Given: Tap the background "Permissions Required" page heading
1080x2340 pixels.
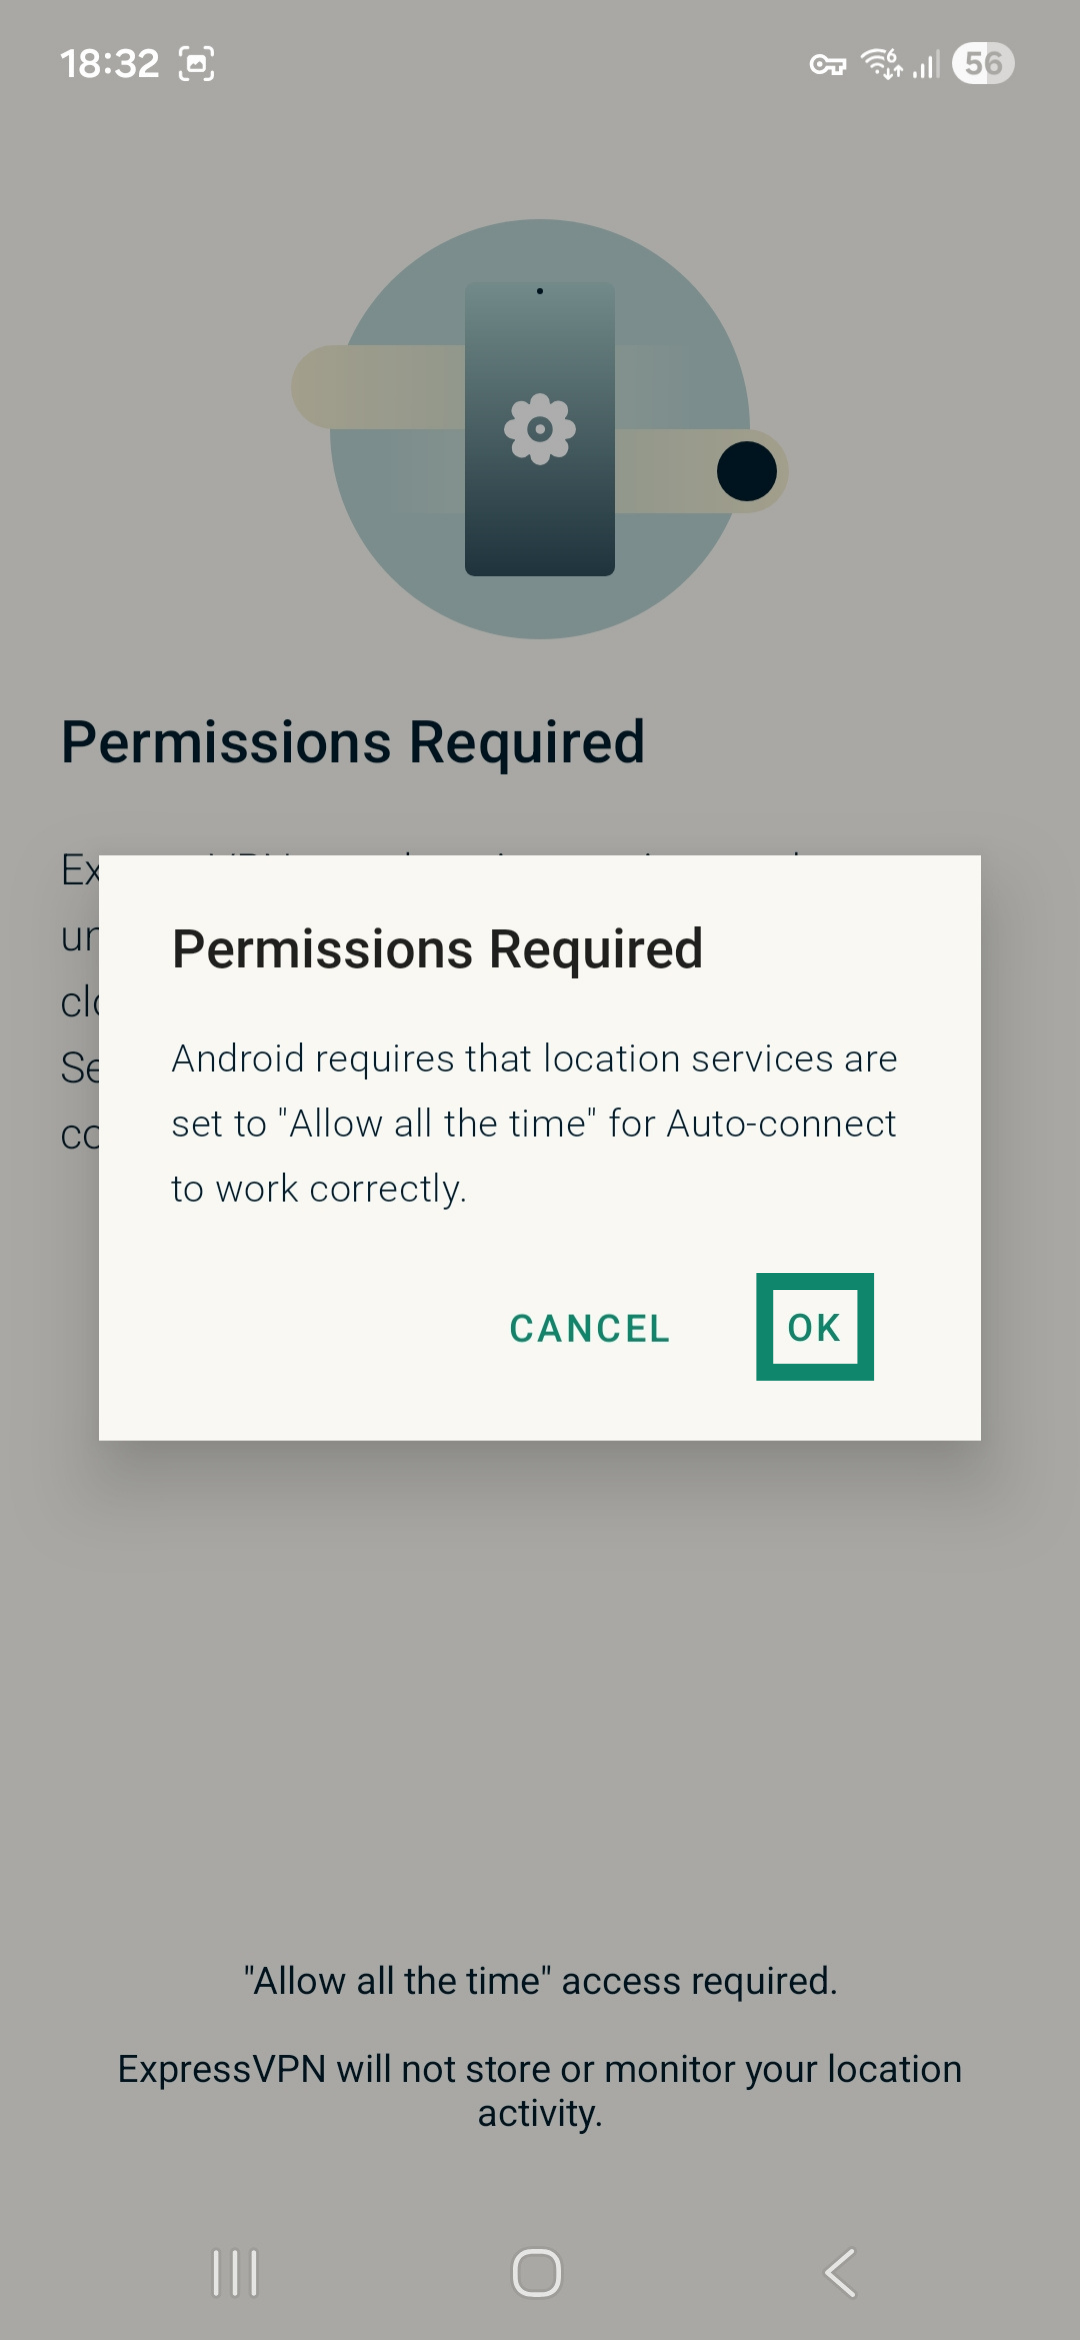Looking at the screenshot, I should (x=353, y=742).
